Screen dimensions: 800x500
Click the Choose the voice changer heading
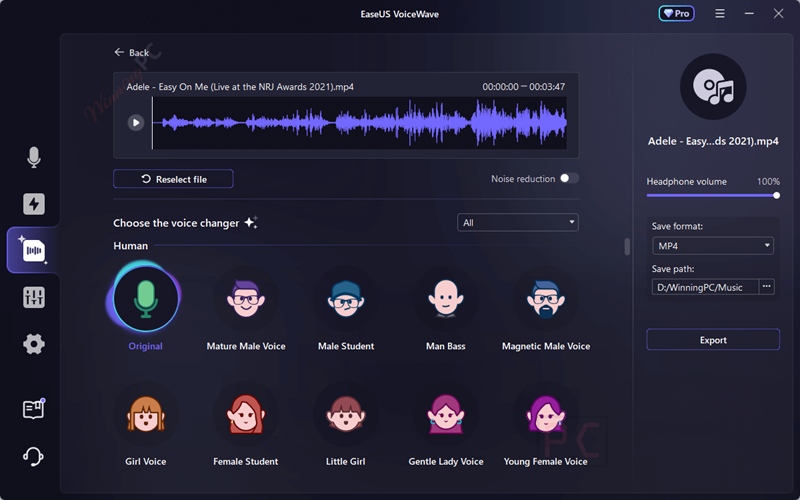176,223
